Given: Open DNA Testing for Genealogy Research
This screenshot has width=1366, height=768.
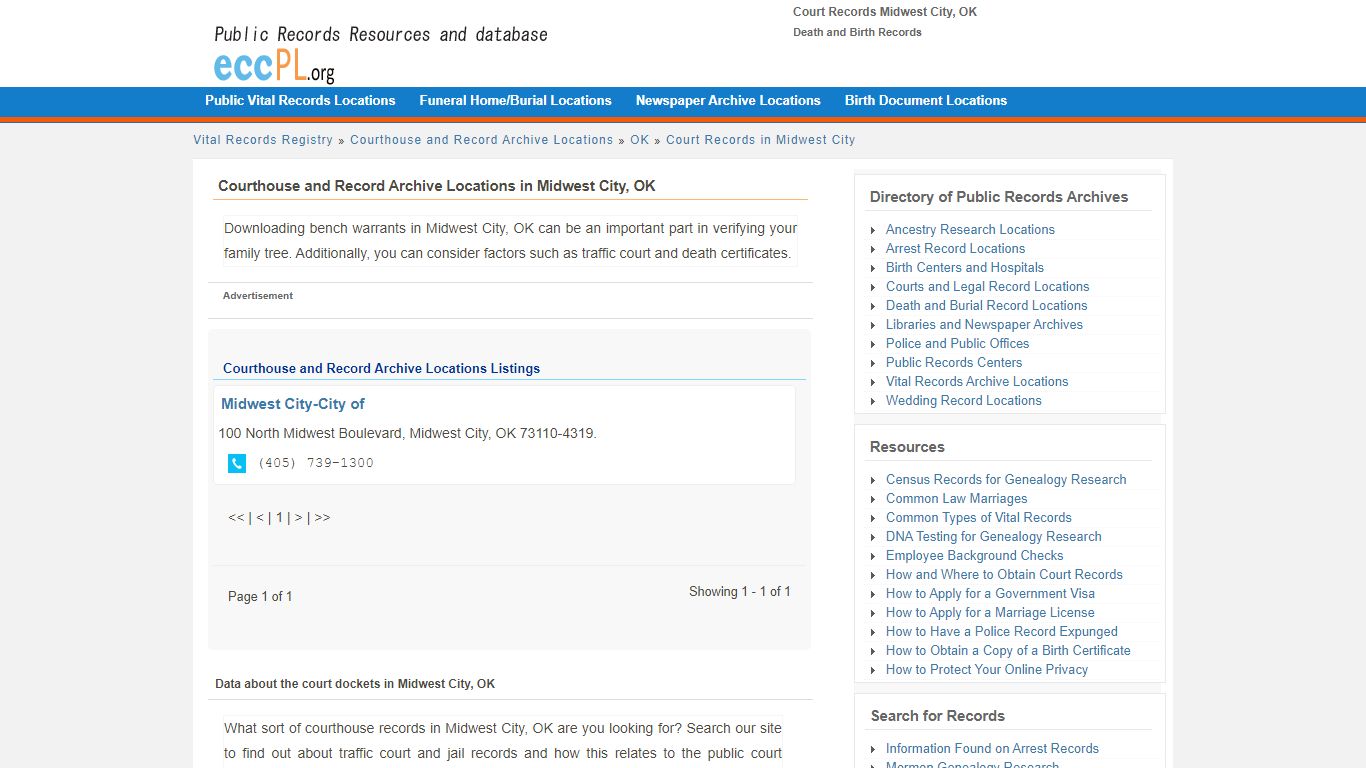Looking at the screenshot, I should (x=994, y=537).
